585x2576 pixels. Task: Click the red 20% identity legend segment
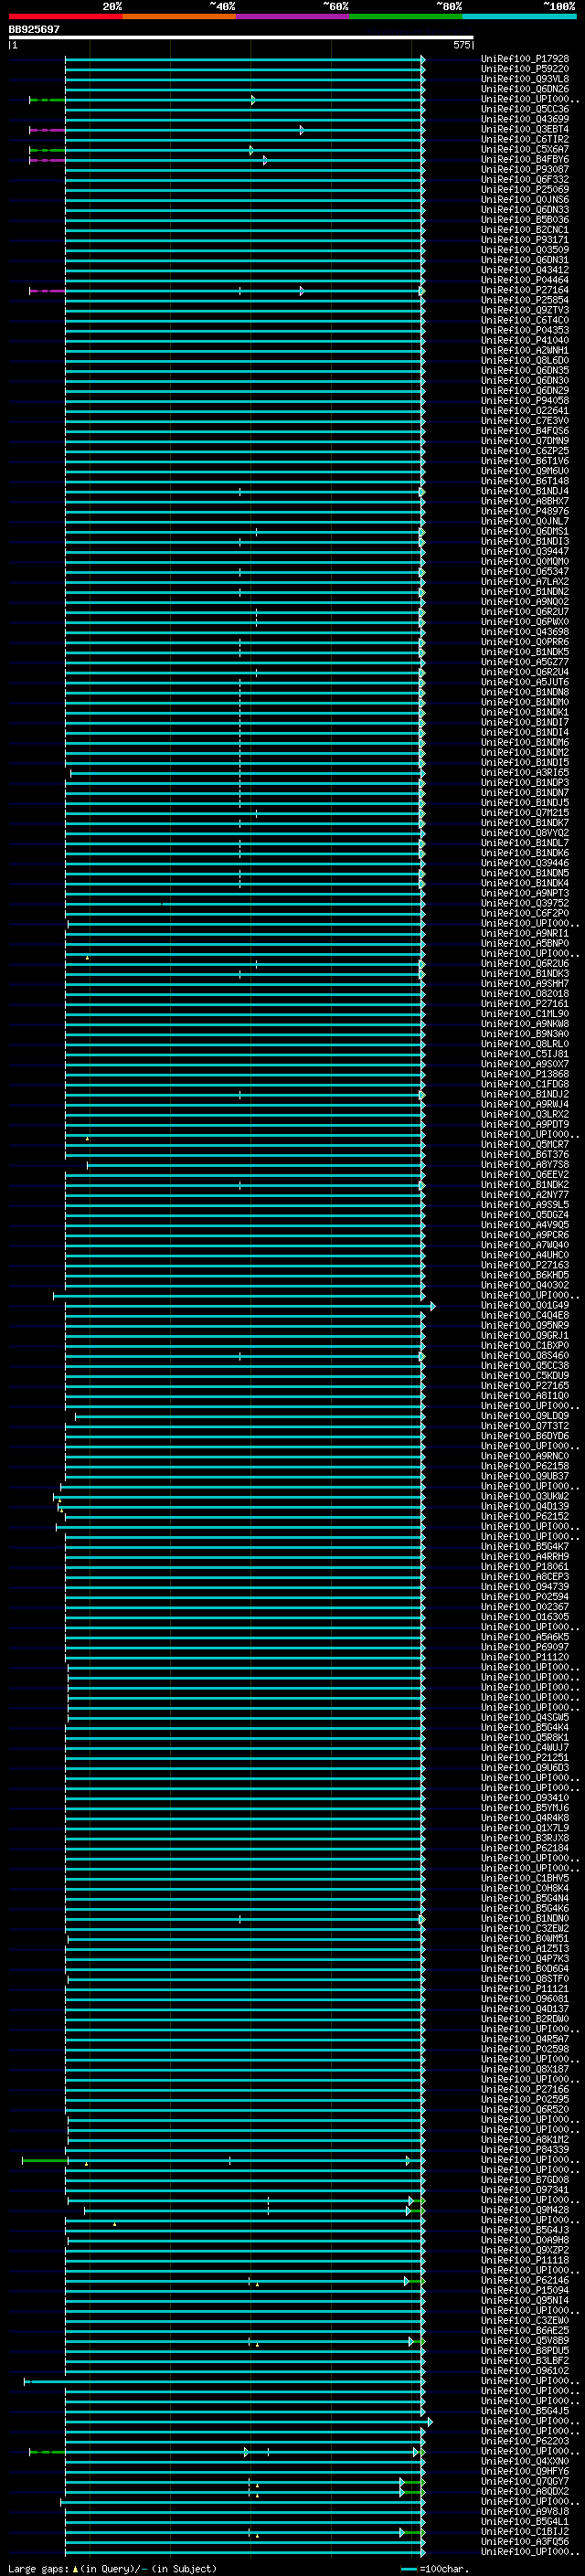point(66,16)
